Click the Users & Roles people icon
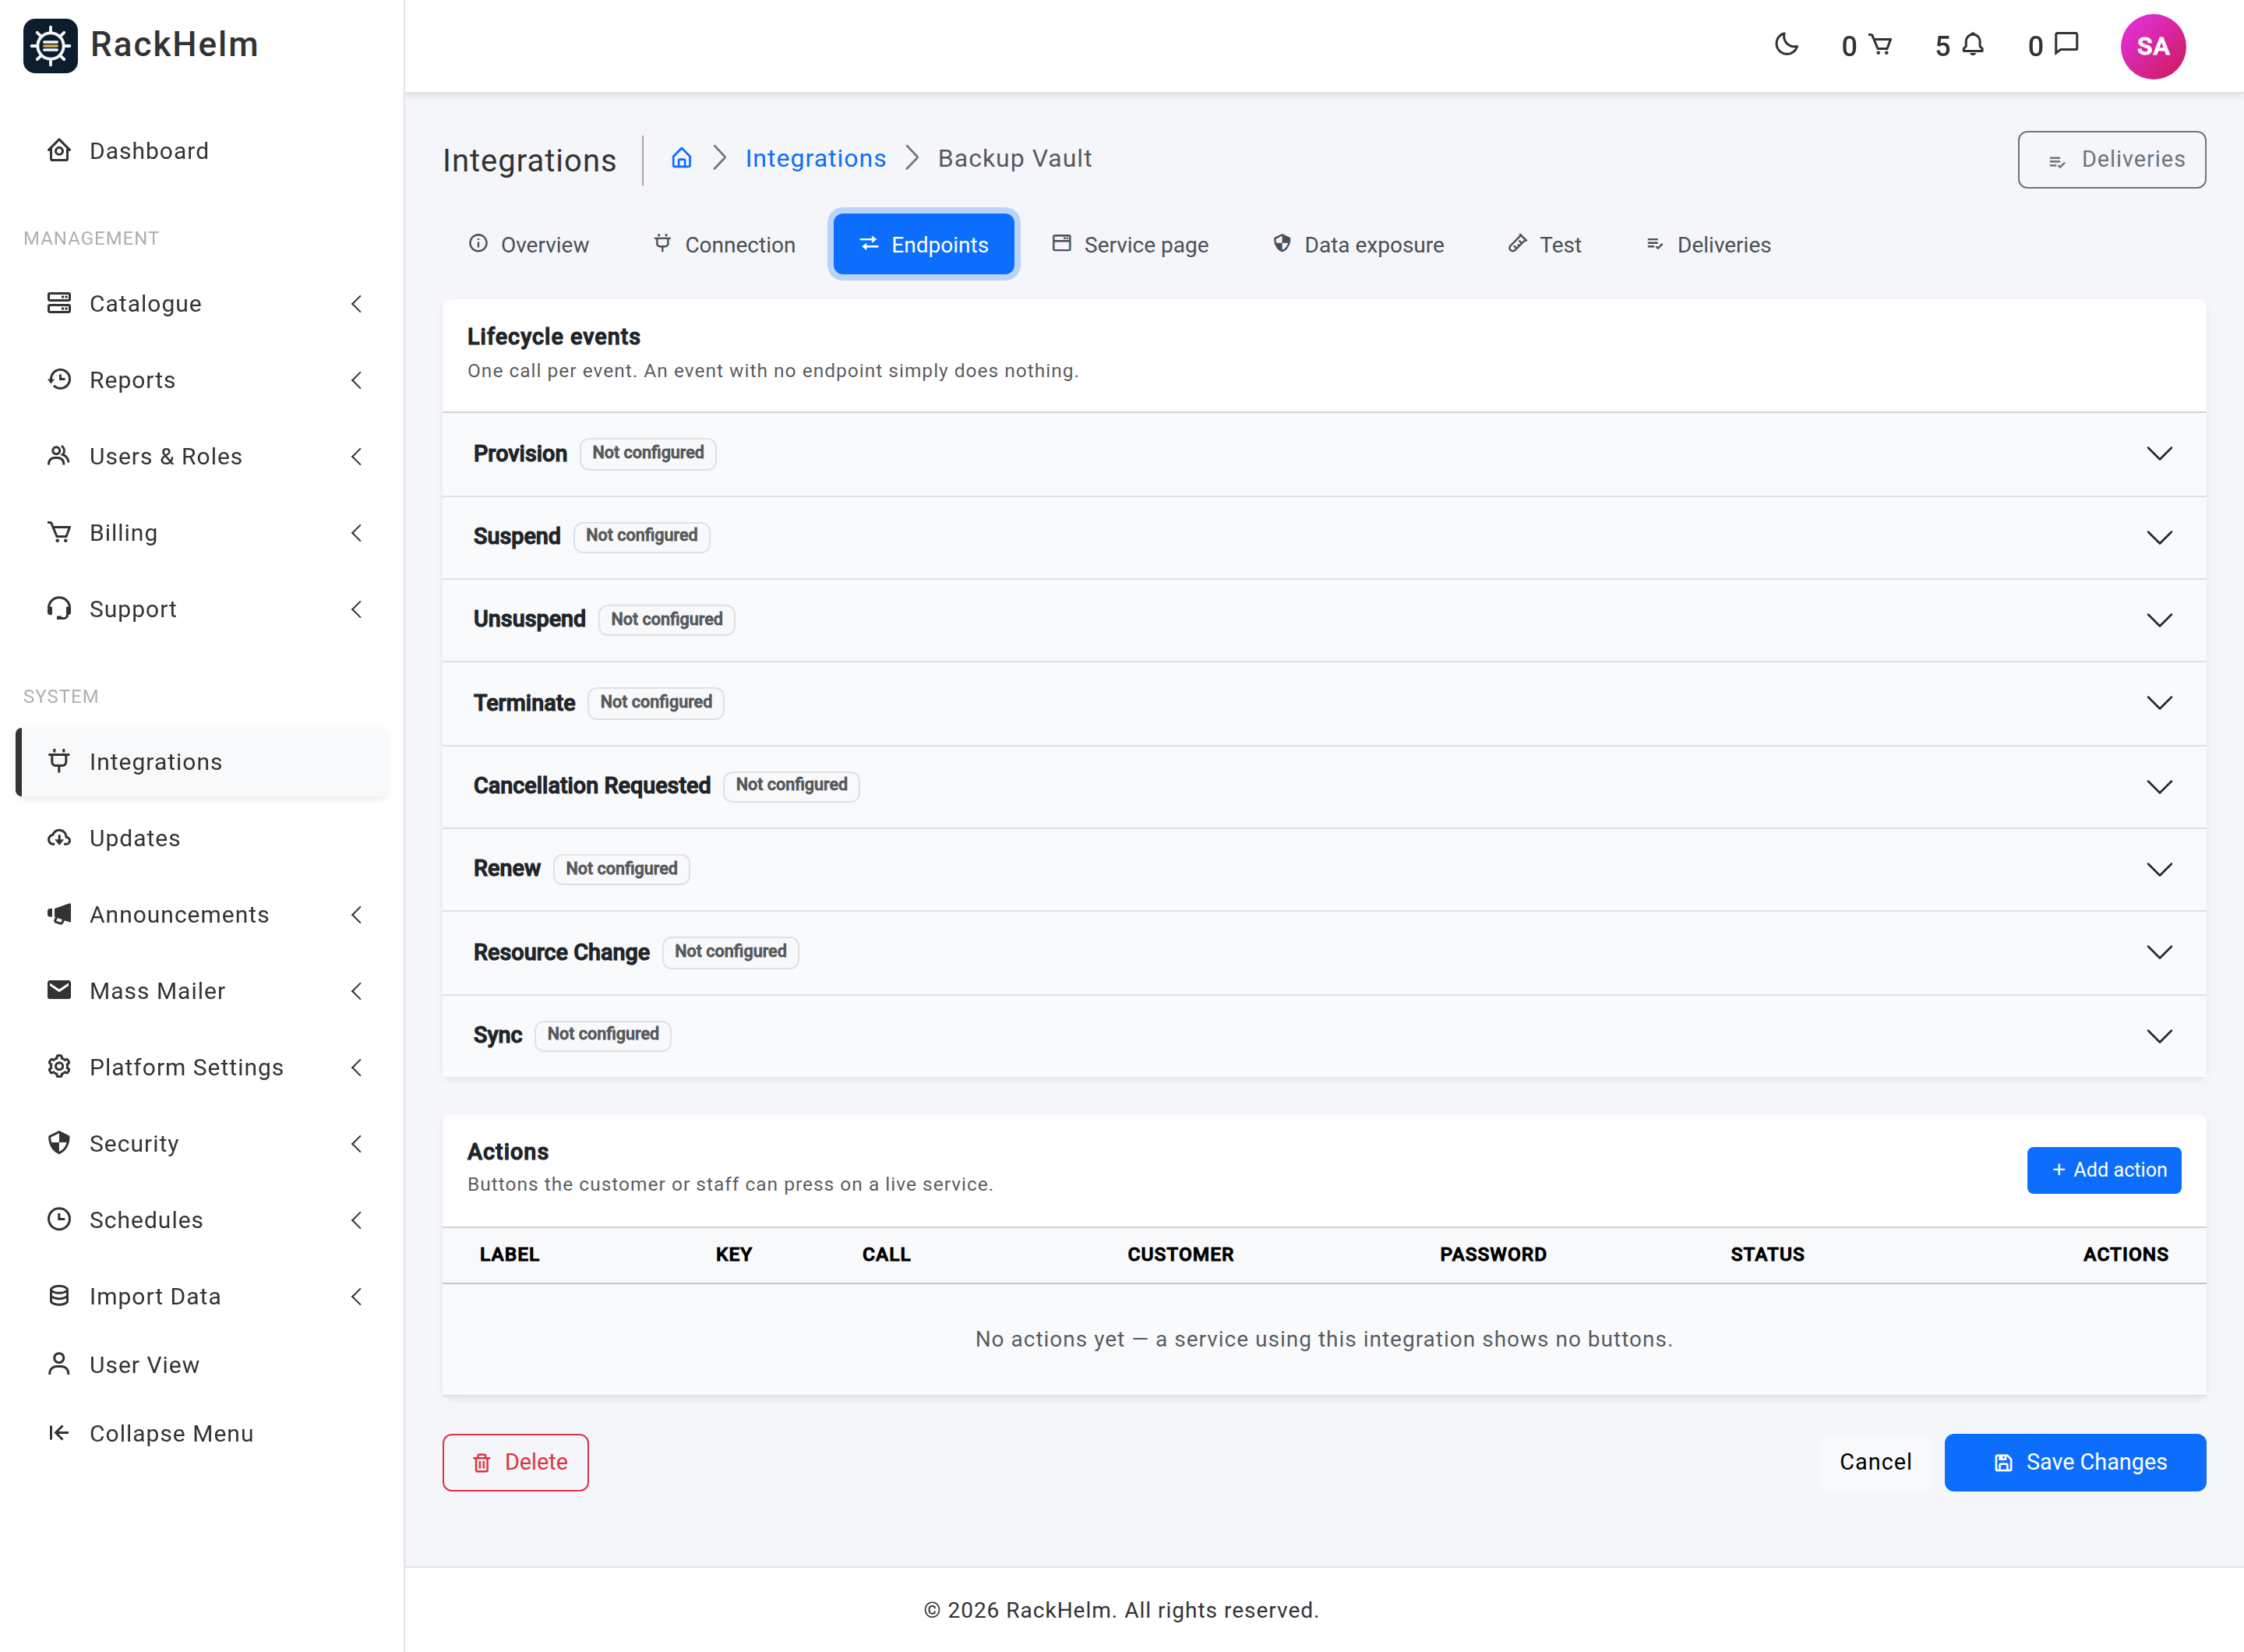This screenshot has height=1652, width=2244. pos(59,456)
